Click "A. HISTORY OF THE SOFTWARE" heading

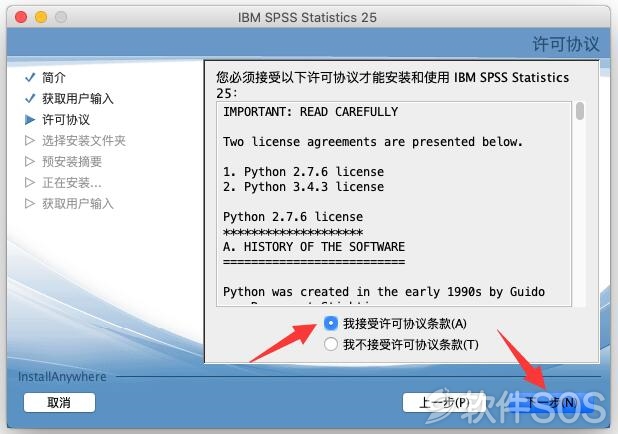coord(314,247)
